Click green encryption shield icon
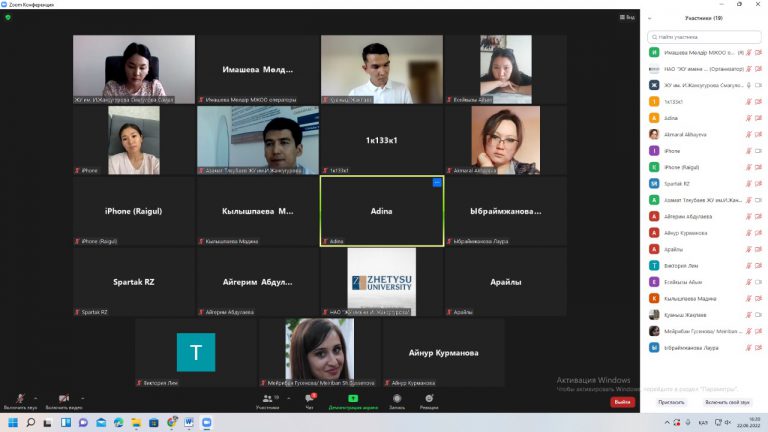The width and height of the screenshot is (768, 432). [9, 17]
